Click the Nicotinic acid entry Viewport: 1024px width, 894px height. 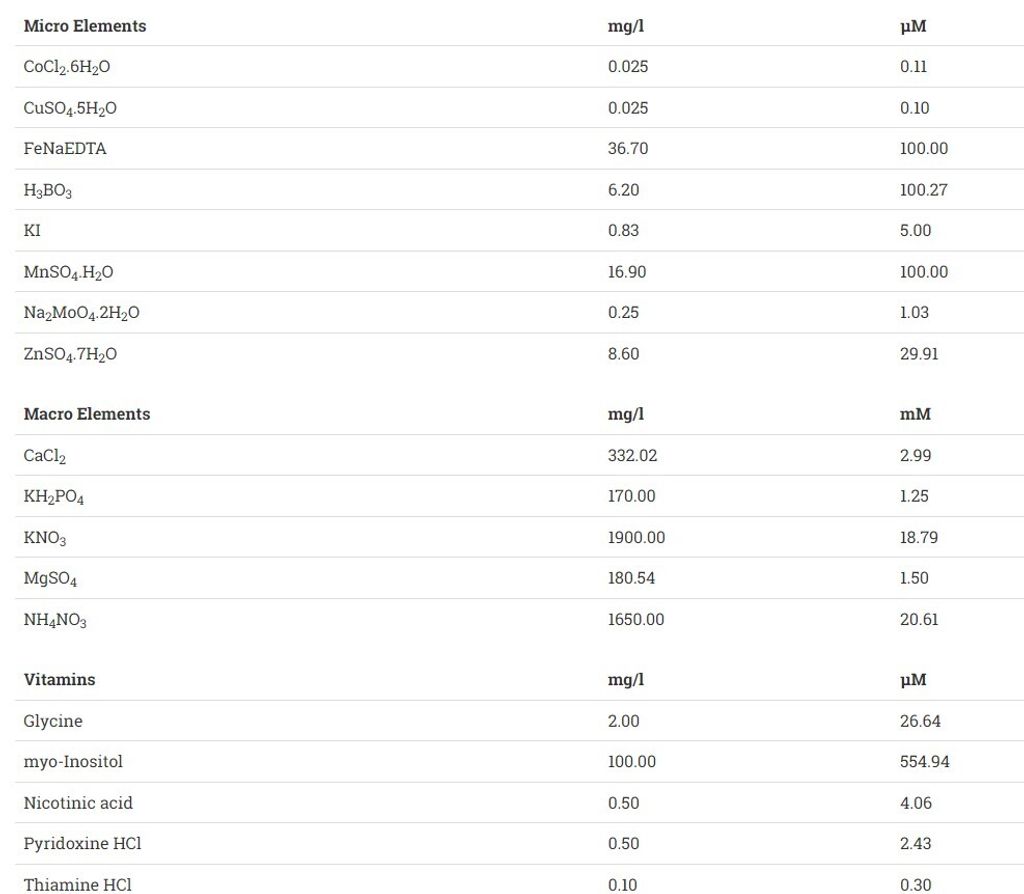[78, 803]
